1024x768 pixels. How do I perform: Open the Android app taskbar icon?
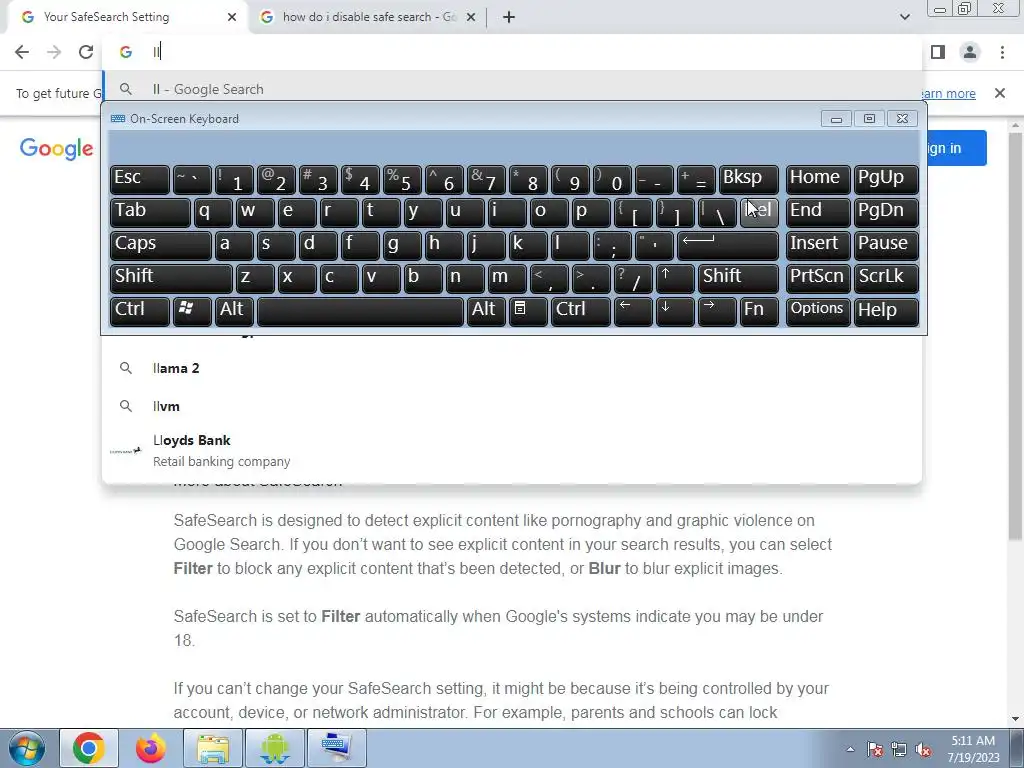[274, 748]
